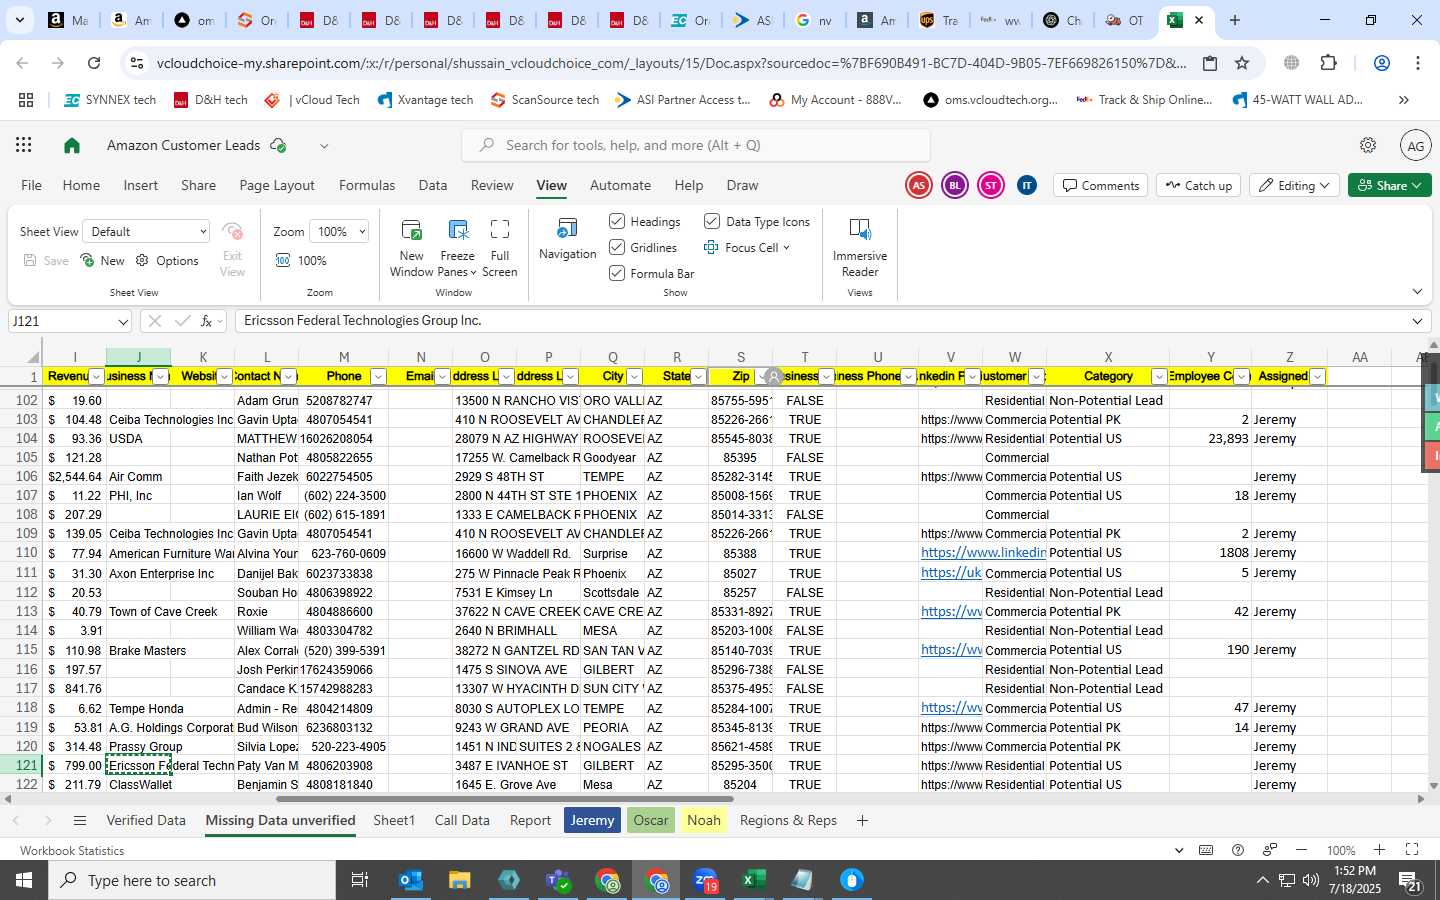Click the zoom out minus in status bar
This screenshot has height=900, width=1440.
click(x=1301, y=850)
